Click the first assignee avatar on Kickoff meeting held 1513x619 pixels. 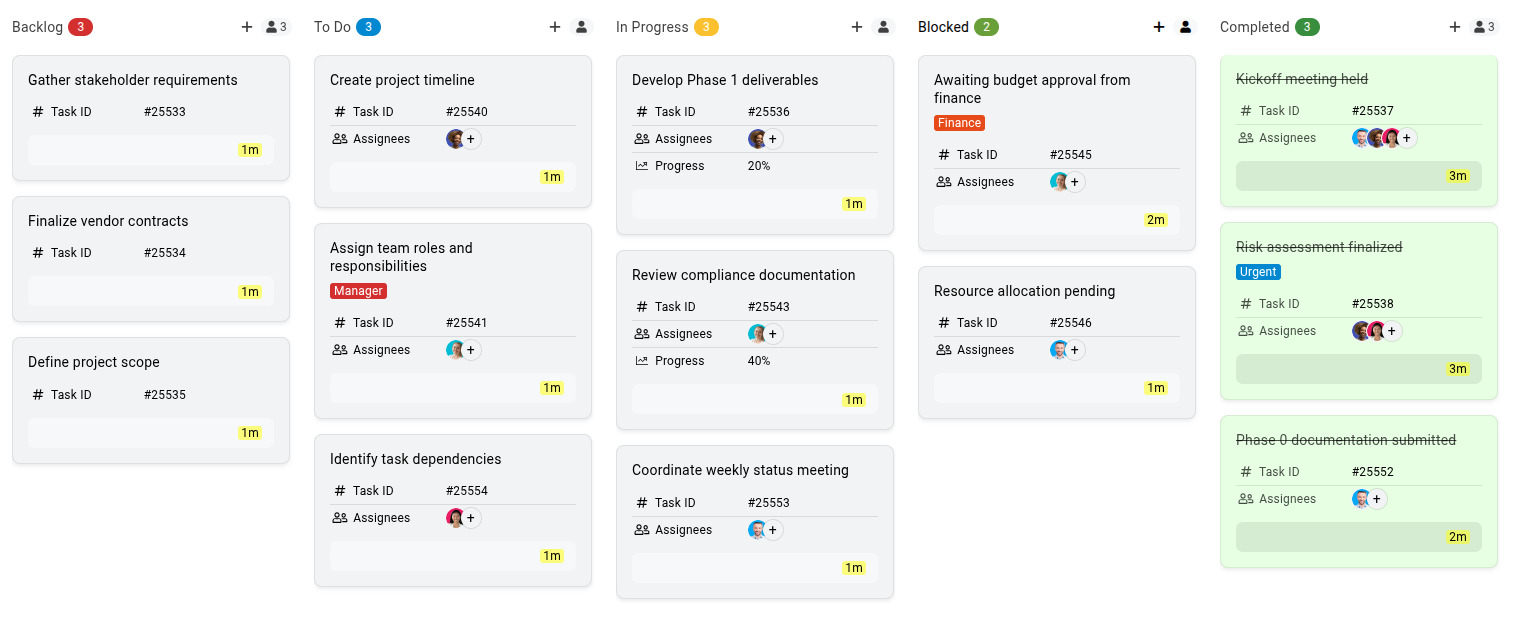point(1361,138)
